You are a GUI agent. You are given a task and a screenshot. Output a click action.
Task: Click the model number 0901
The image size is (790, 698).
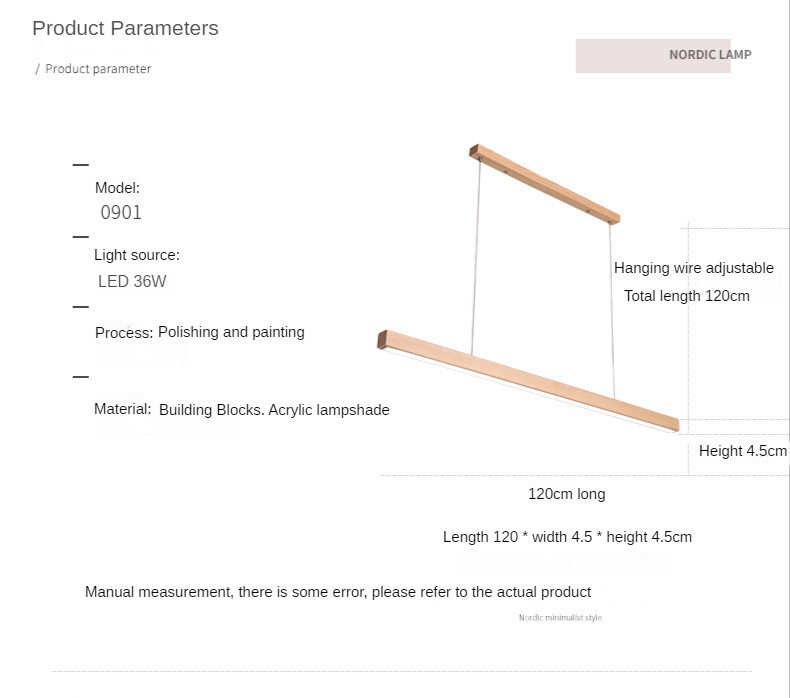click(x=121, y=212)
